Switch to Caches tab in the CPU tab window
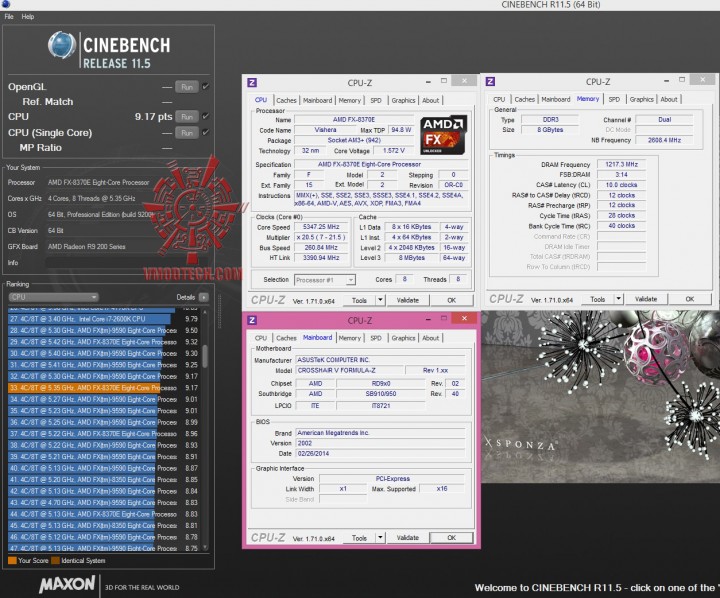This screenshot has height=598, width=720. (x=287, y=100)
